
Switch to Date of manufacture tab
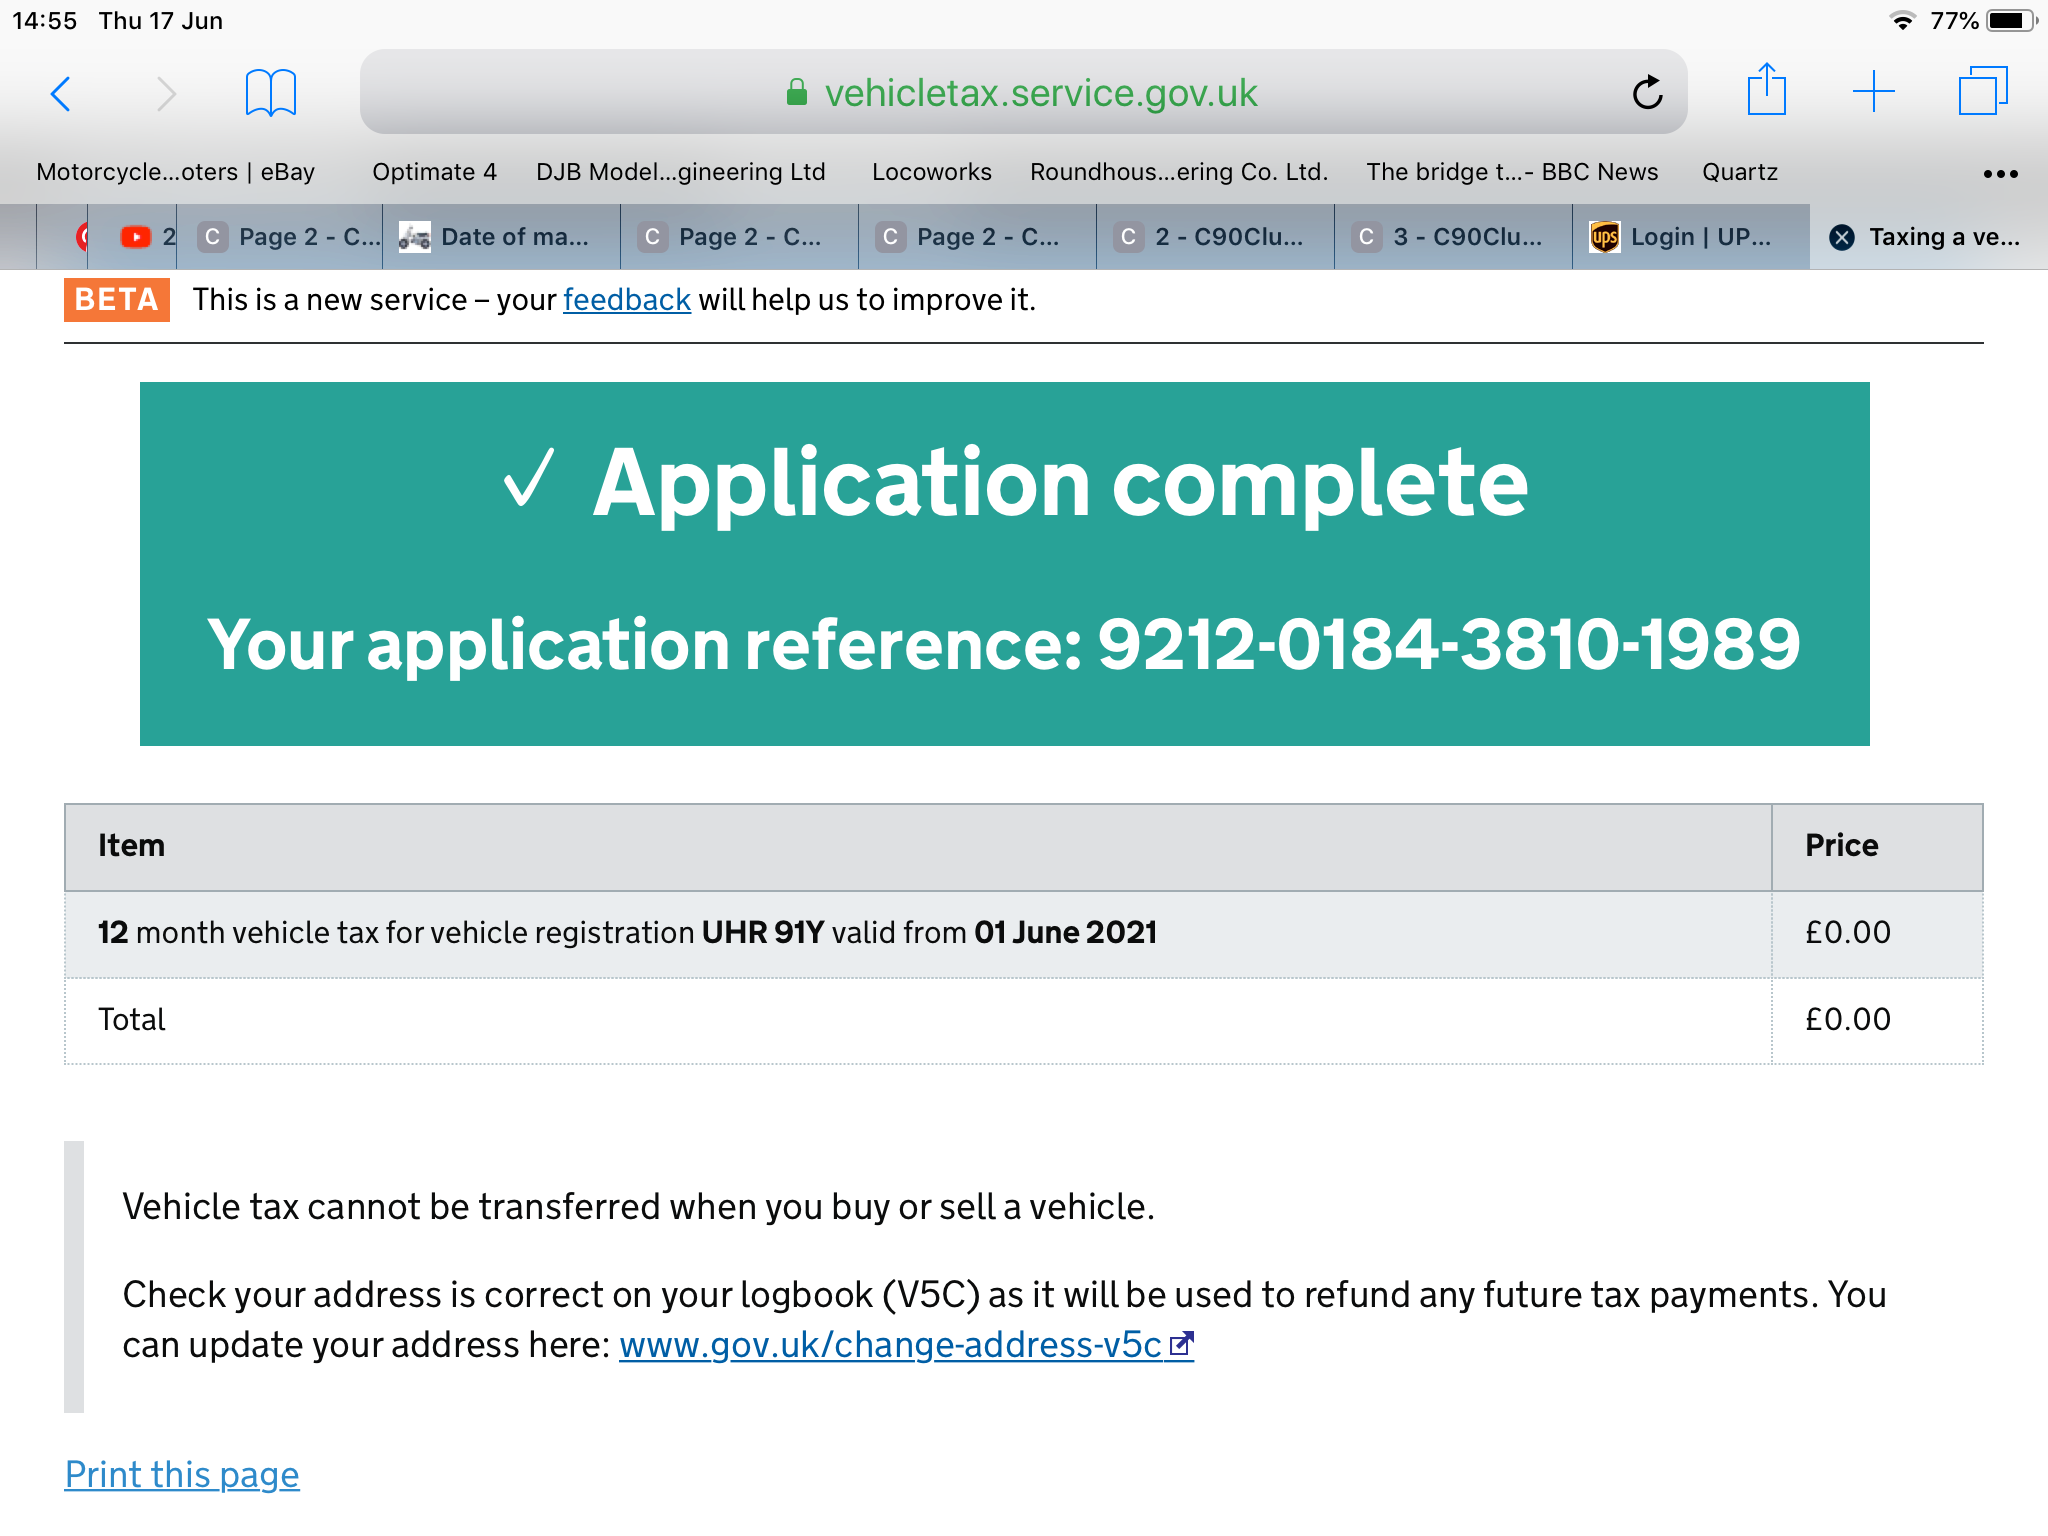pos(500,237)
